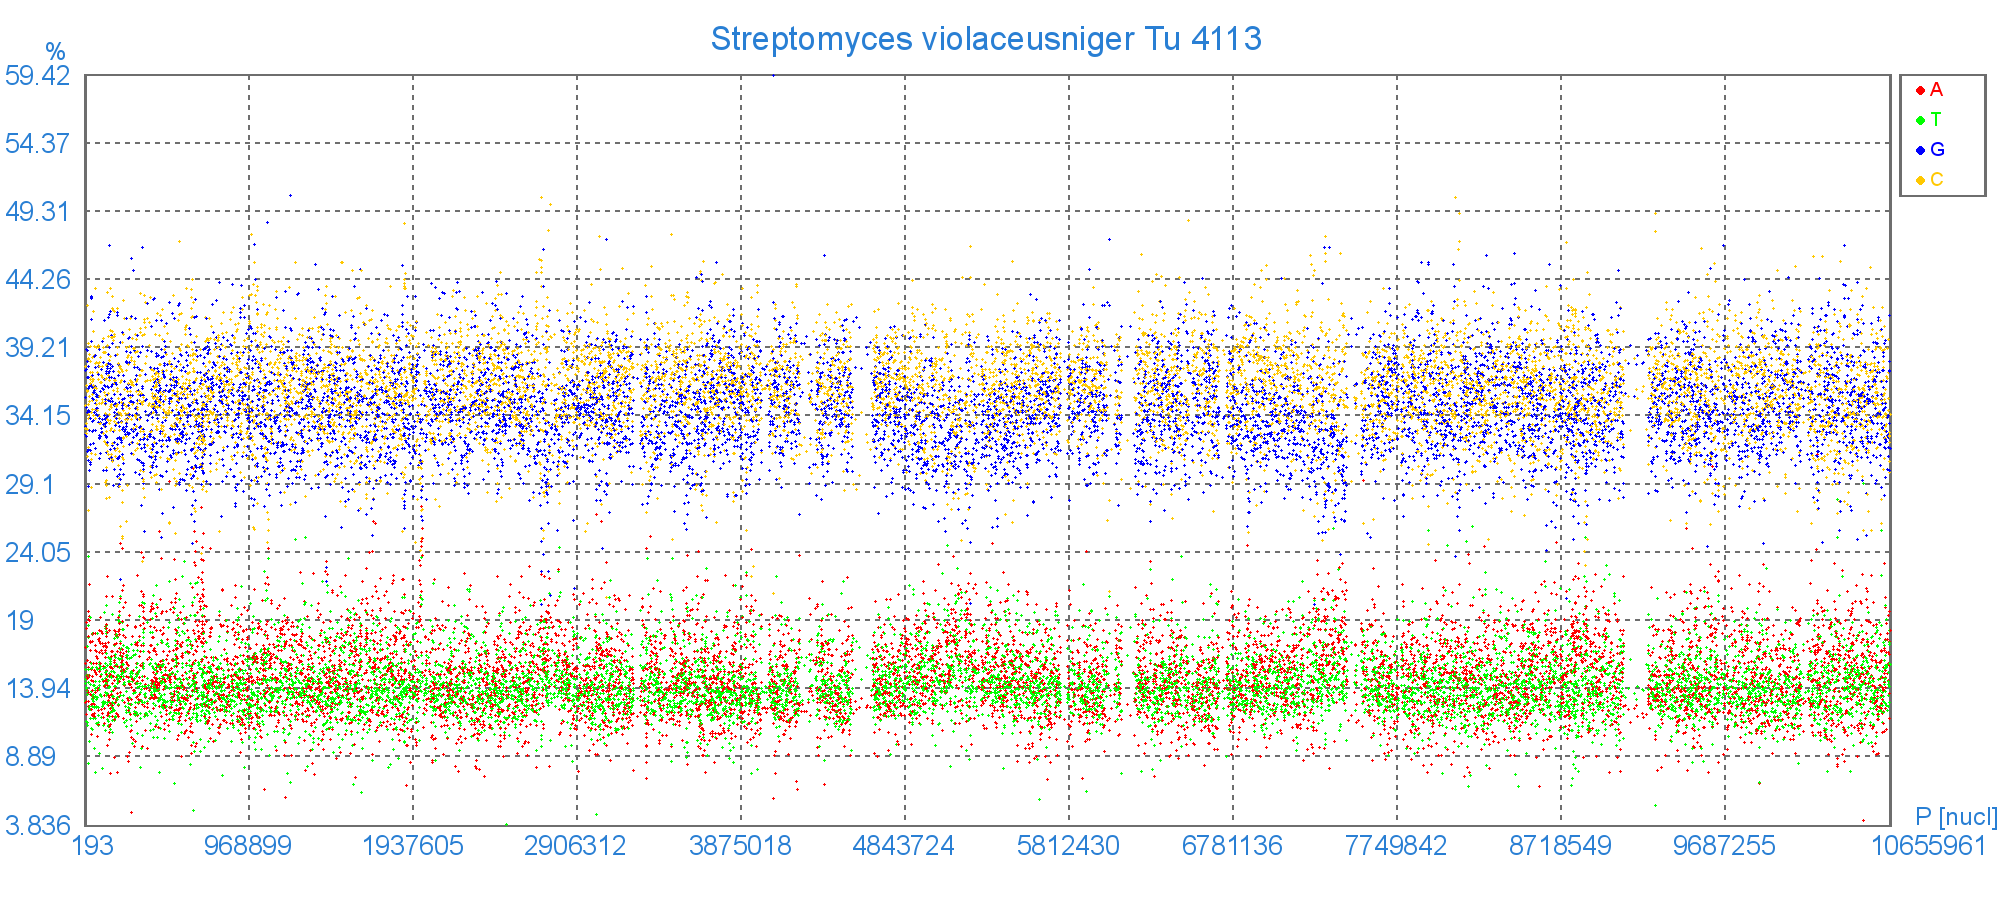
Task: Click x-axis position 6781136
Action: coord(1231,846)
